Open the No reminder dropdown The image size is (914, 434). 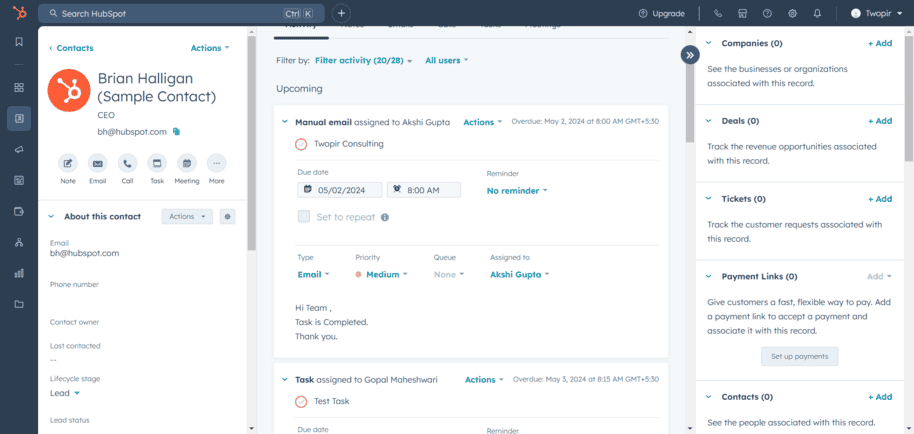[x=517, y=190]
